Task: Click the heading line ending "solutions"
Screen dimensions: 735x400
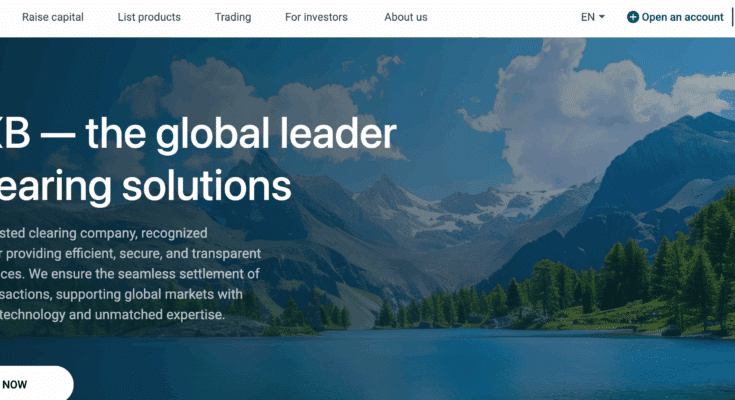Action: tap(145, 187)
